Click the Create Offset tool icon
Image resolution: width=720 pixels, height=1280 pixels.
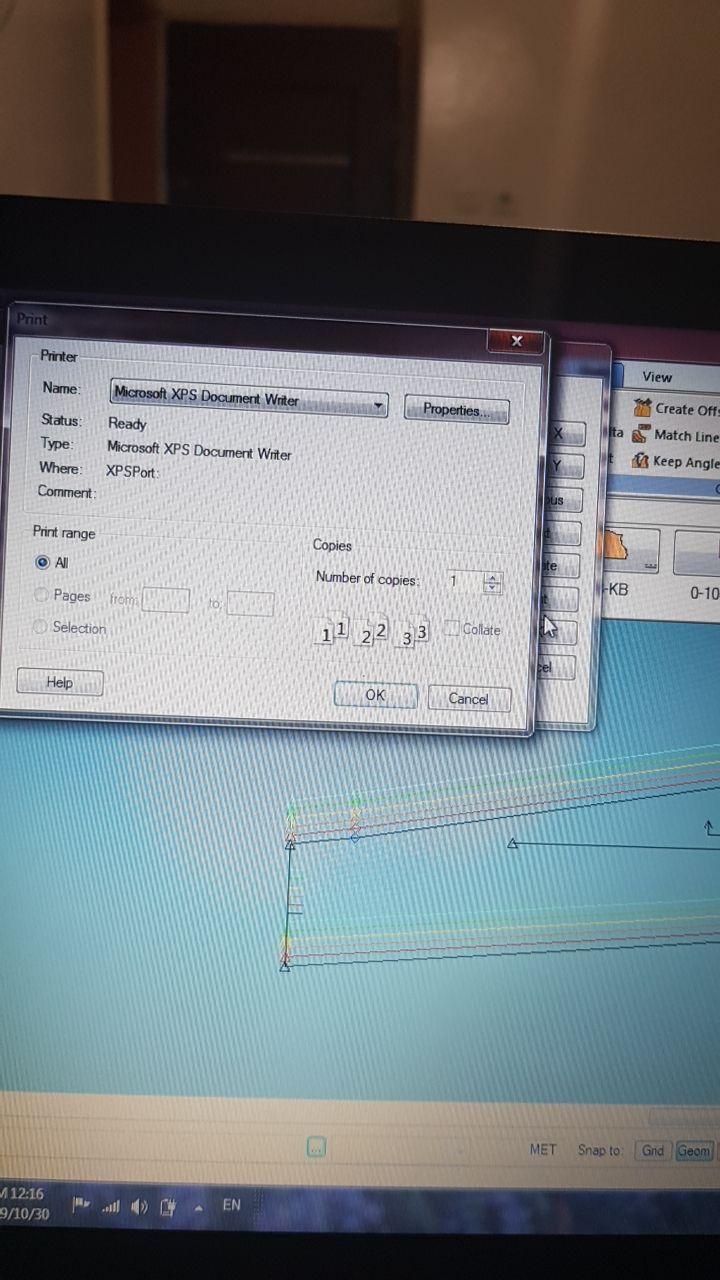tap(642, 408)
